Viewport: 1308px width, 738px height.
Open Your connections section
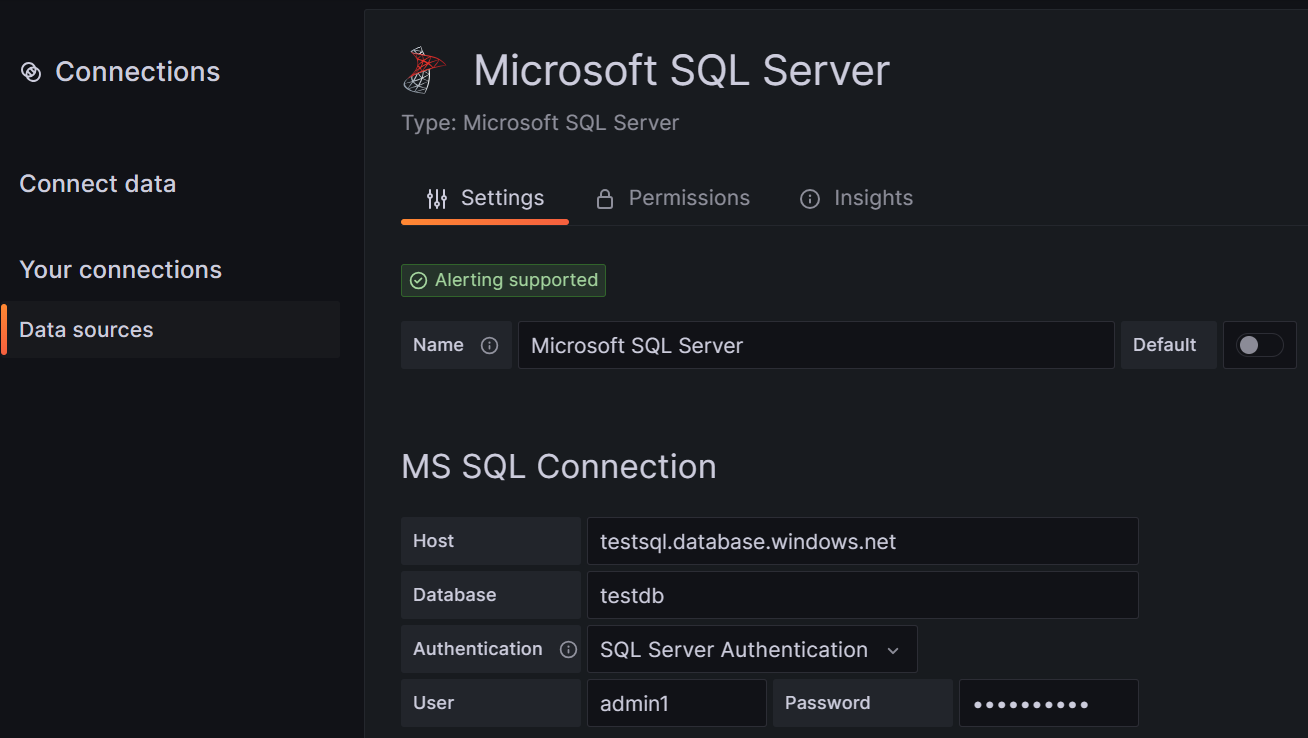(121, 270)
